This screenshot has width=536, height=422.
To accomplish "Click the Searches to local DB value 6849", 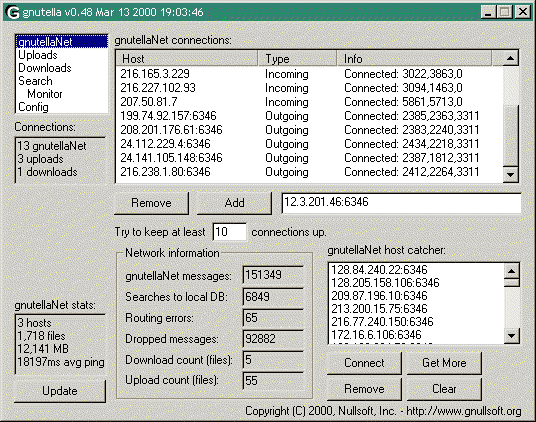I will click(x=273, y=297).
